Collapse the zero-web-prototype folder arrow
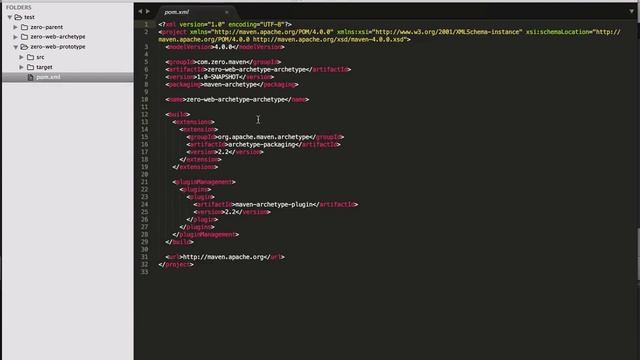 click(x=16, y=47)
